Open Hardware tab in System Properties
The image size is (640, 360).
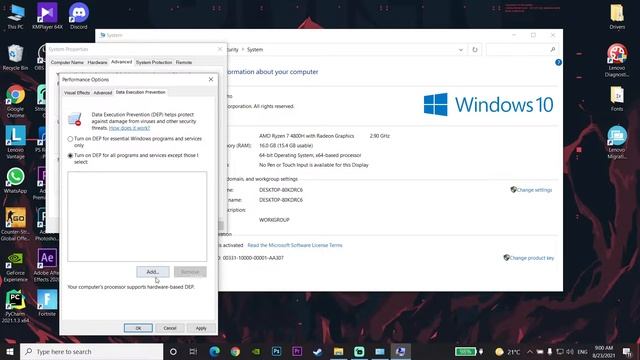tap(97, 62)
